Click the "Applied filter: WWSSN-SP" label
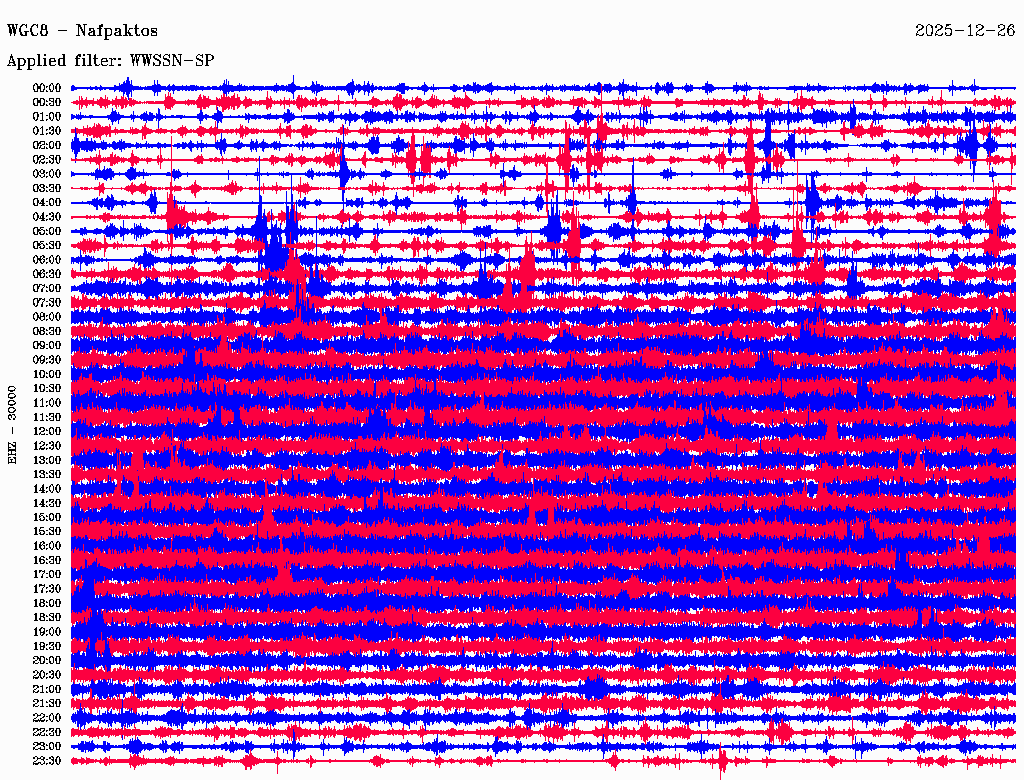This screenshot has width=1024, height=780. [x=110, y=61]
